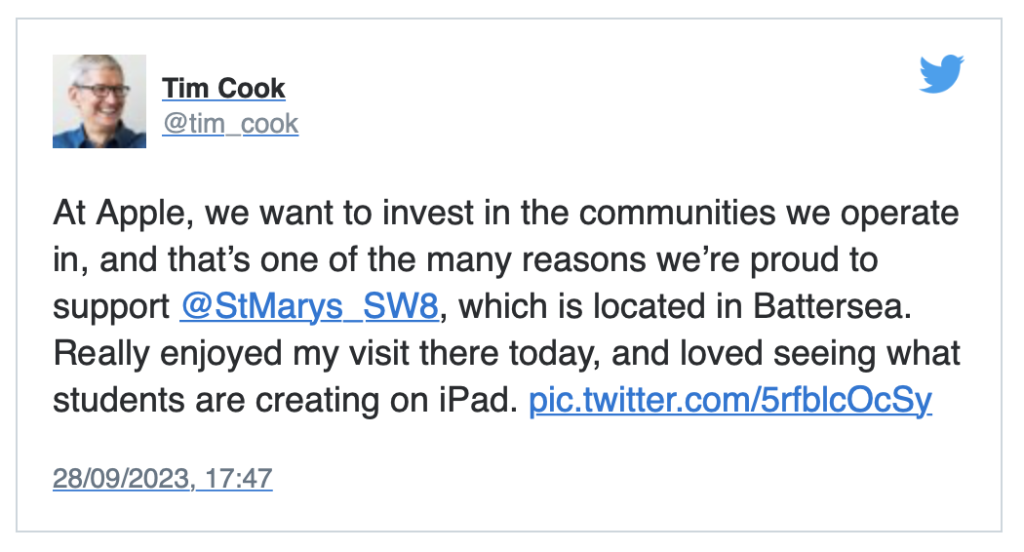Viewport: 1024px width, 552px height.
Task: Open the @StMarys_SW8 mention
Action: click(x=310, y=306)
